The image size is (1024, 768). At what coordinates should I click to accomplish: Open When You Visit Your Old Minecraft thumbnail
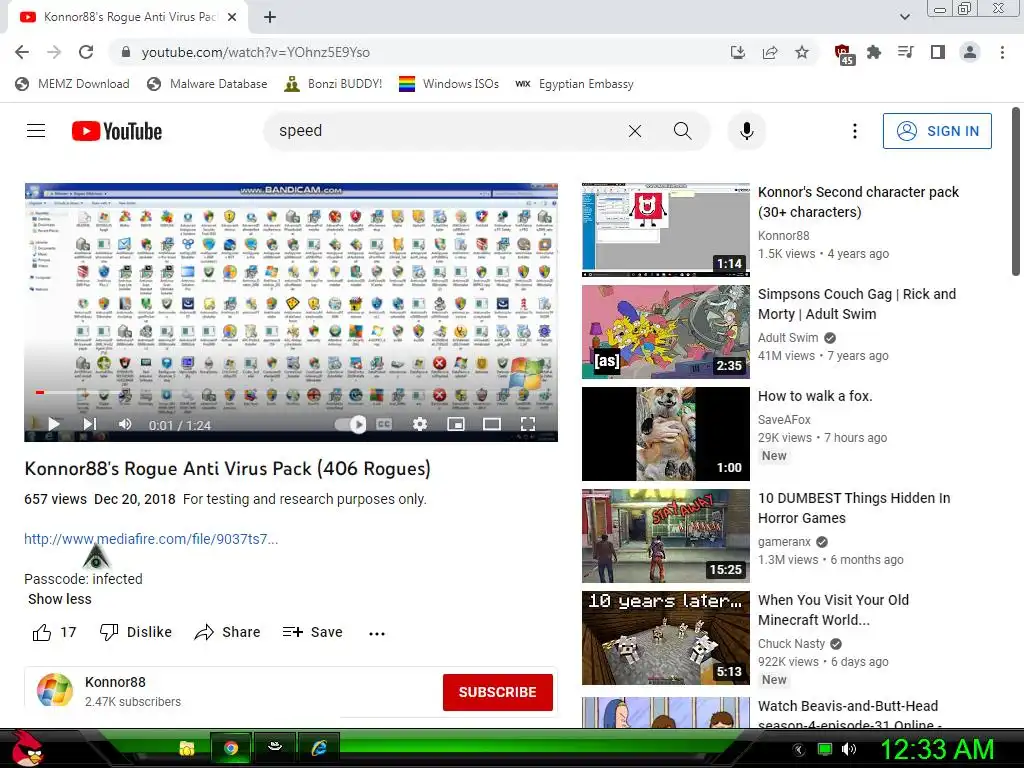(x=665, y=637)
